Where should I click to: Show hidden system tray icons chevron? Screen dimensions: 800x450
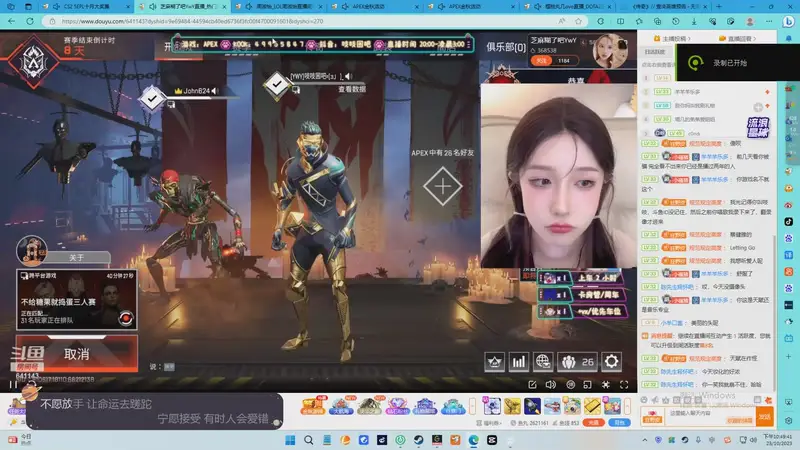coord(645,440)
